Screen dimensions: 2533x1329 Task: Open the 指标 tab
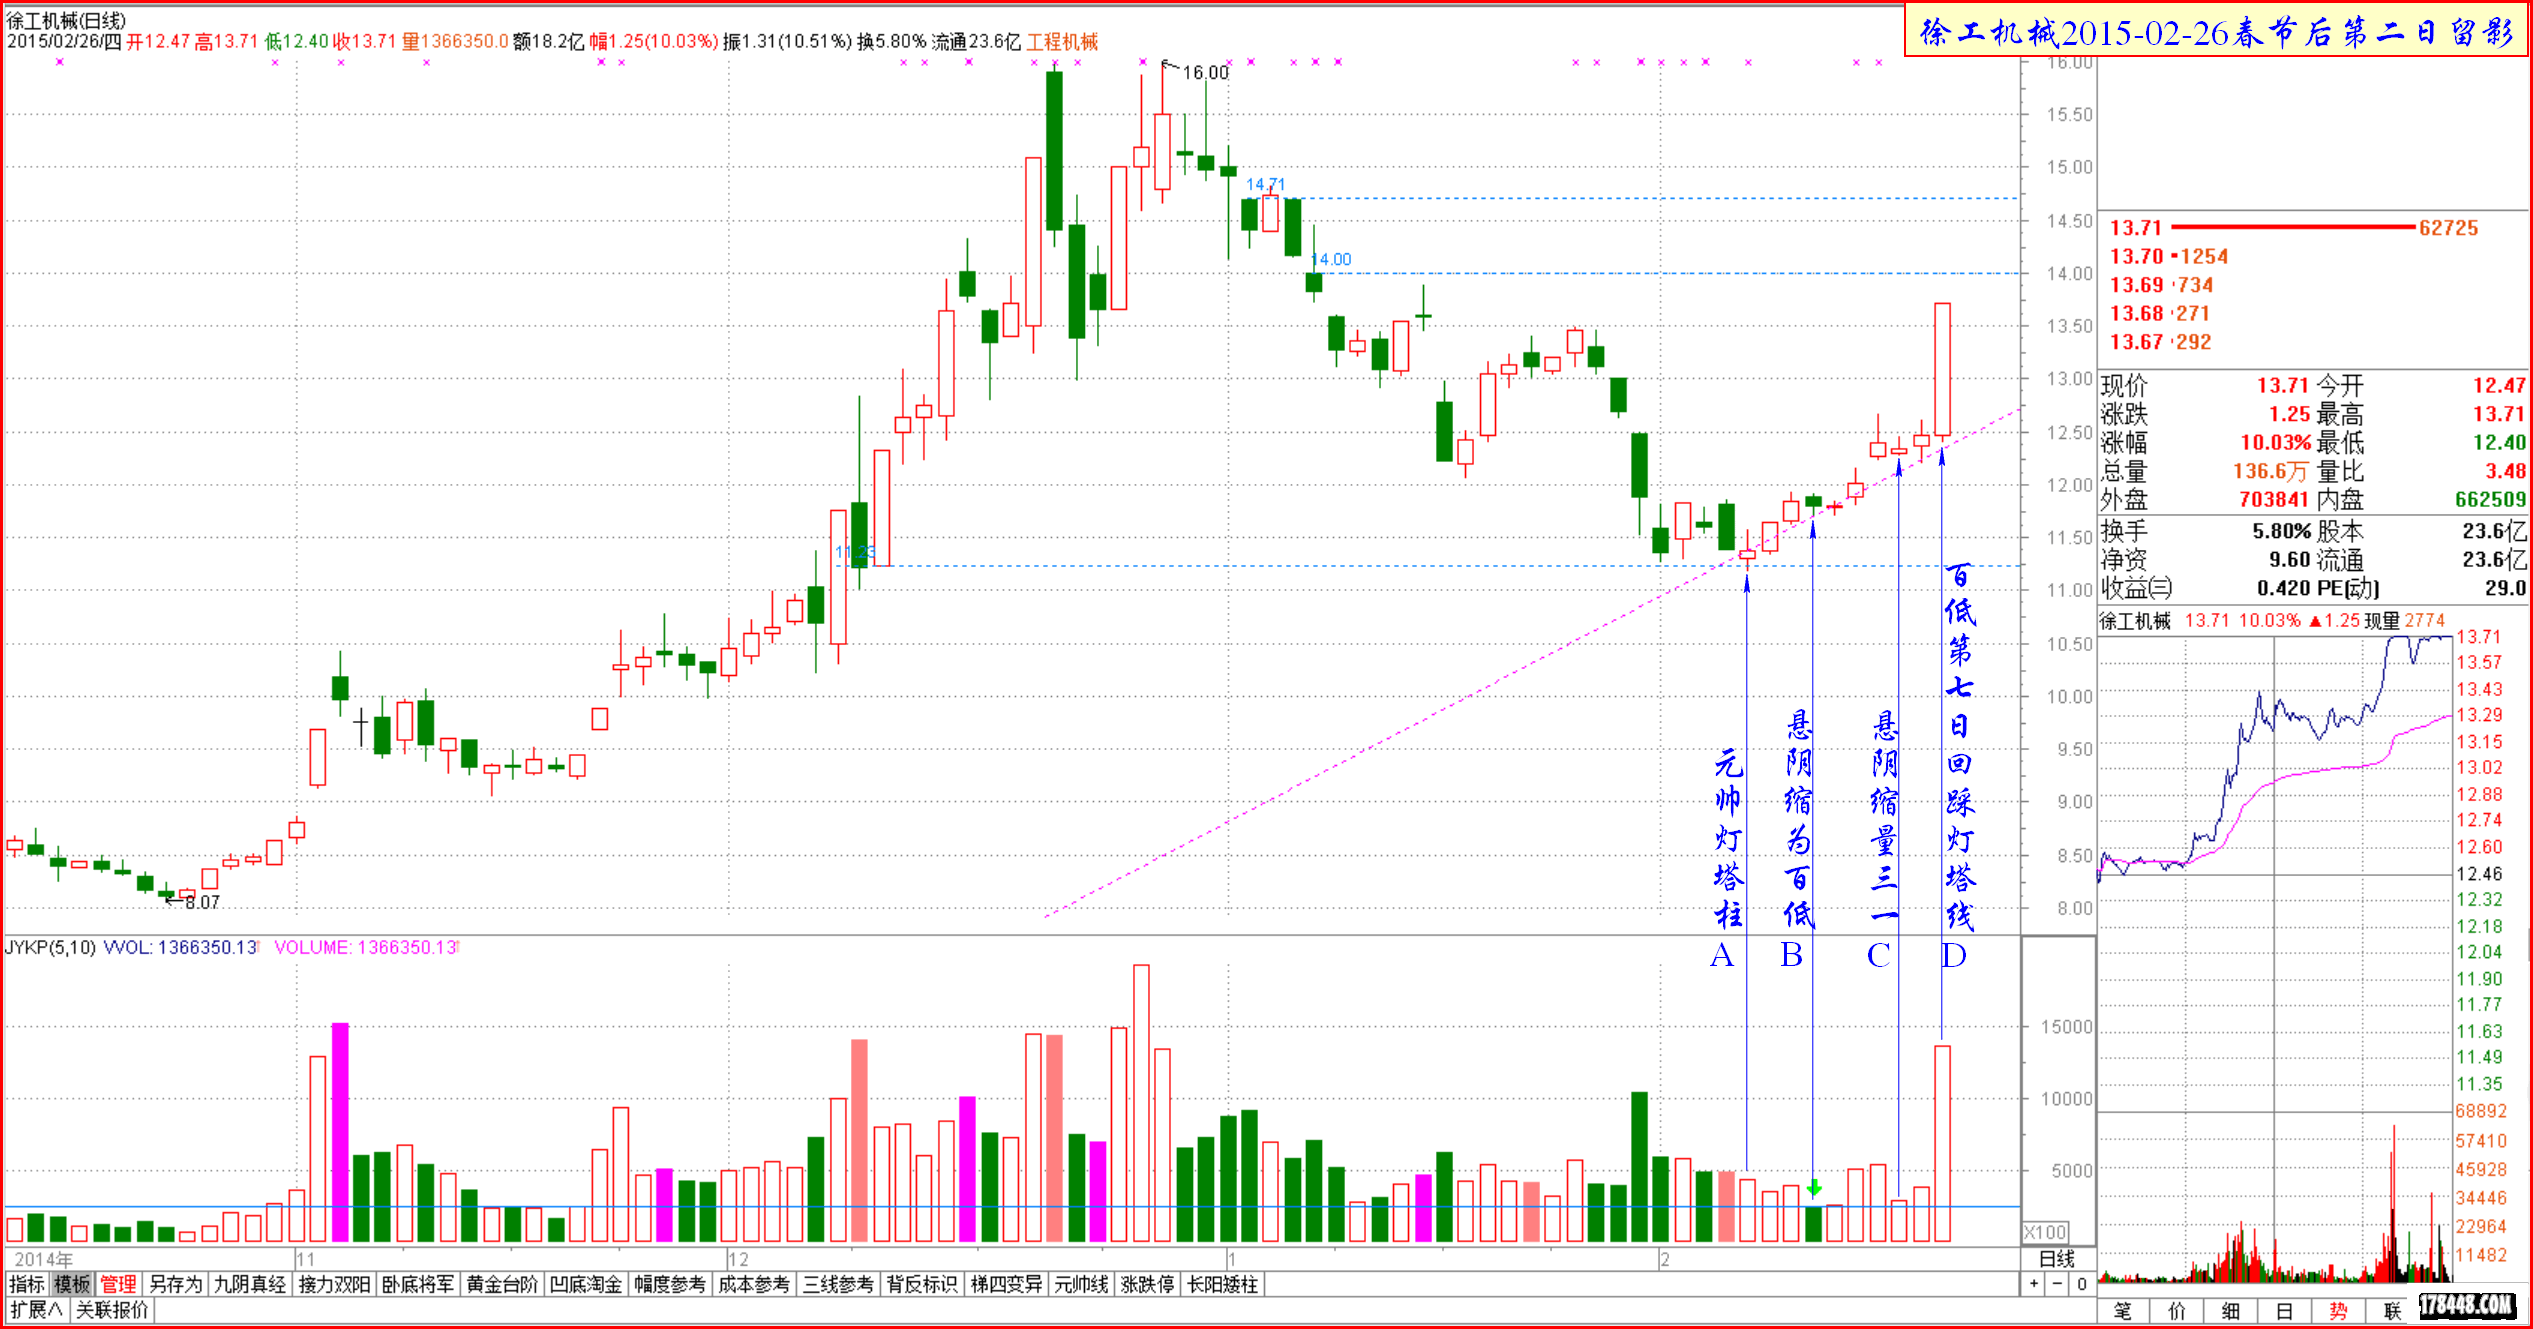point(27,1284)
